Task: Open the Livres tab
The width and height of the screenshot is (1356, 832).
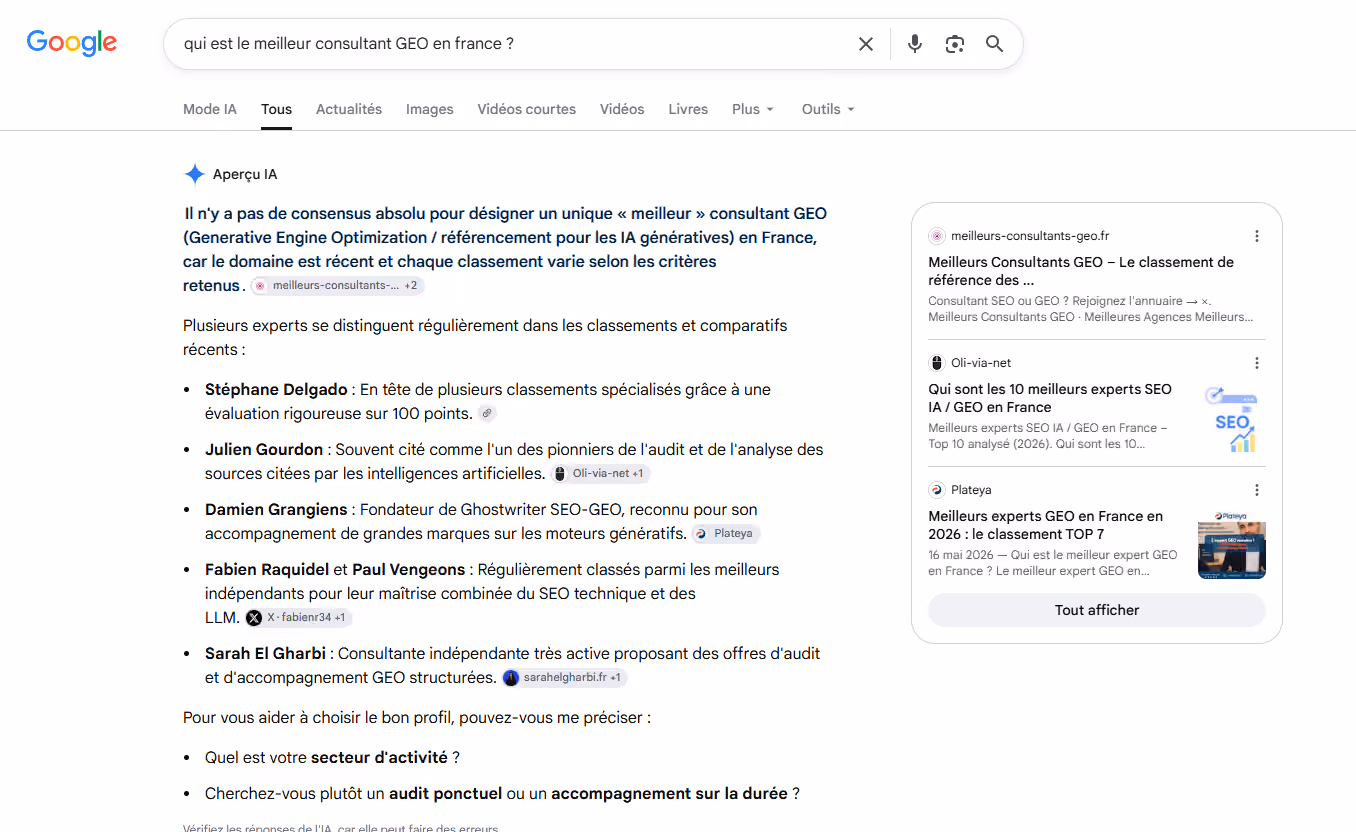Action: point(688,109)
